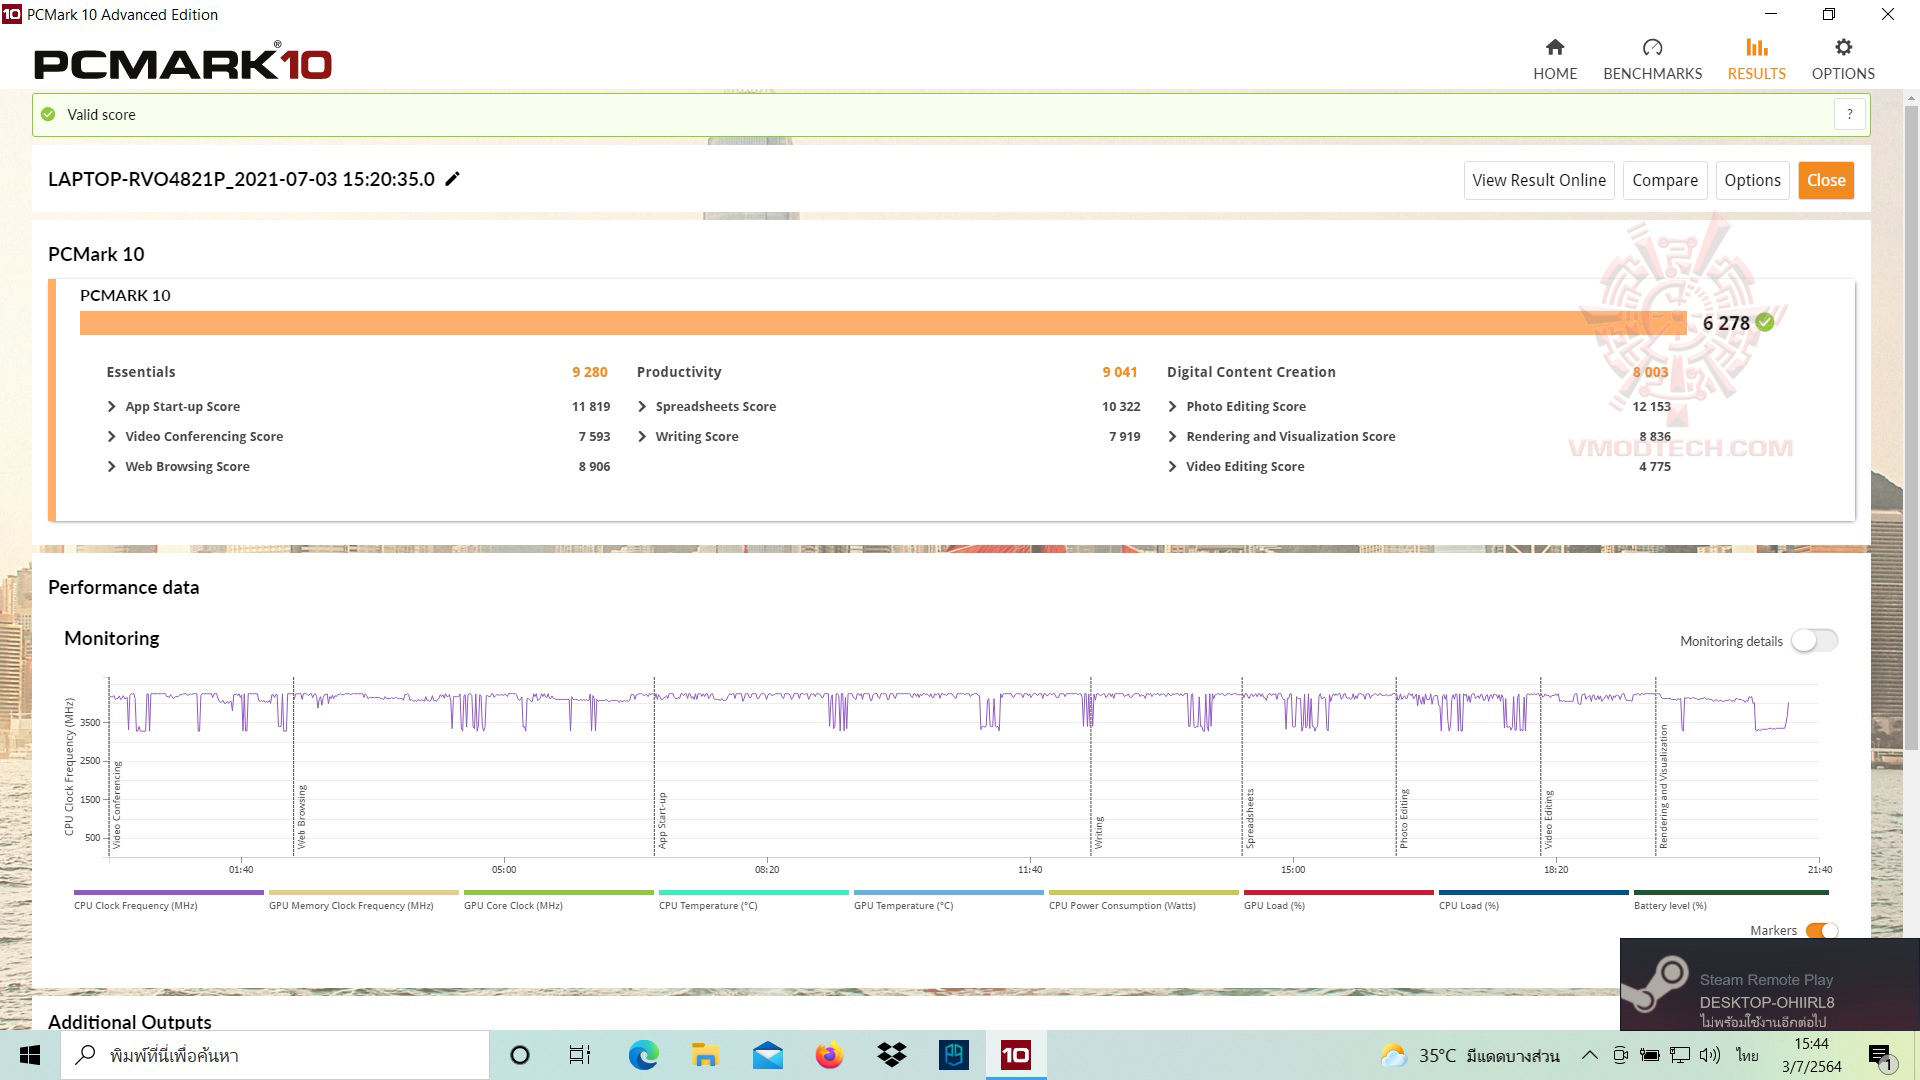Open the Options gear icon

click(1843, 48)
